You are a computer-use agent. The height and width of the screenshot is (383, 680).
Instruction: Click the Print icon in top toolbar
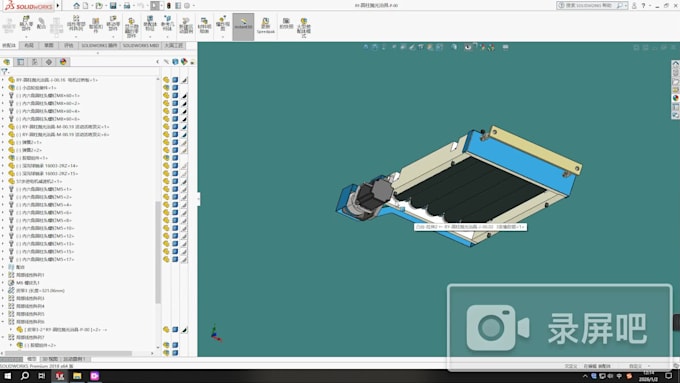[x=127, y=6]
